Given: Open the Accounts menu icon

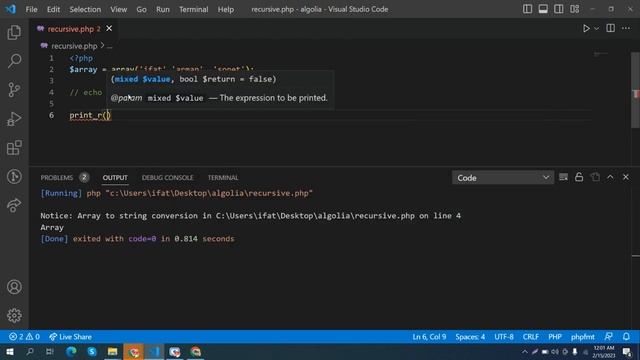Looking at the screenshot, I should (x=14, y=287).
